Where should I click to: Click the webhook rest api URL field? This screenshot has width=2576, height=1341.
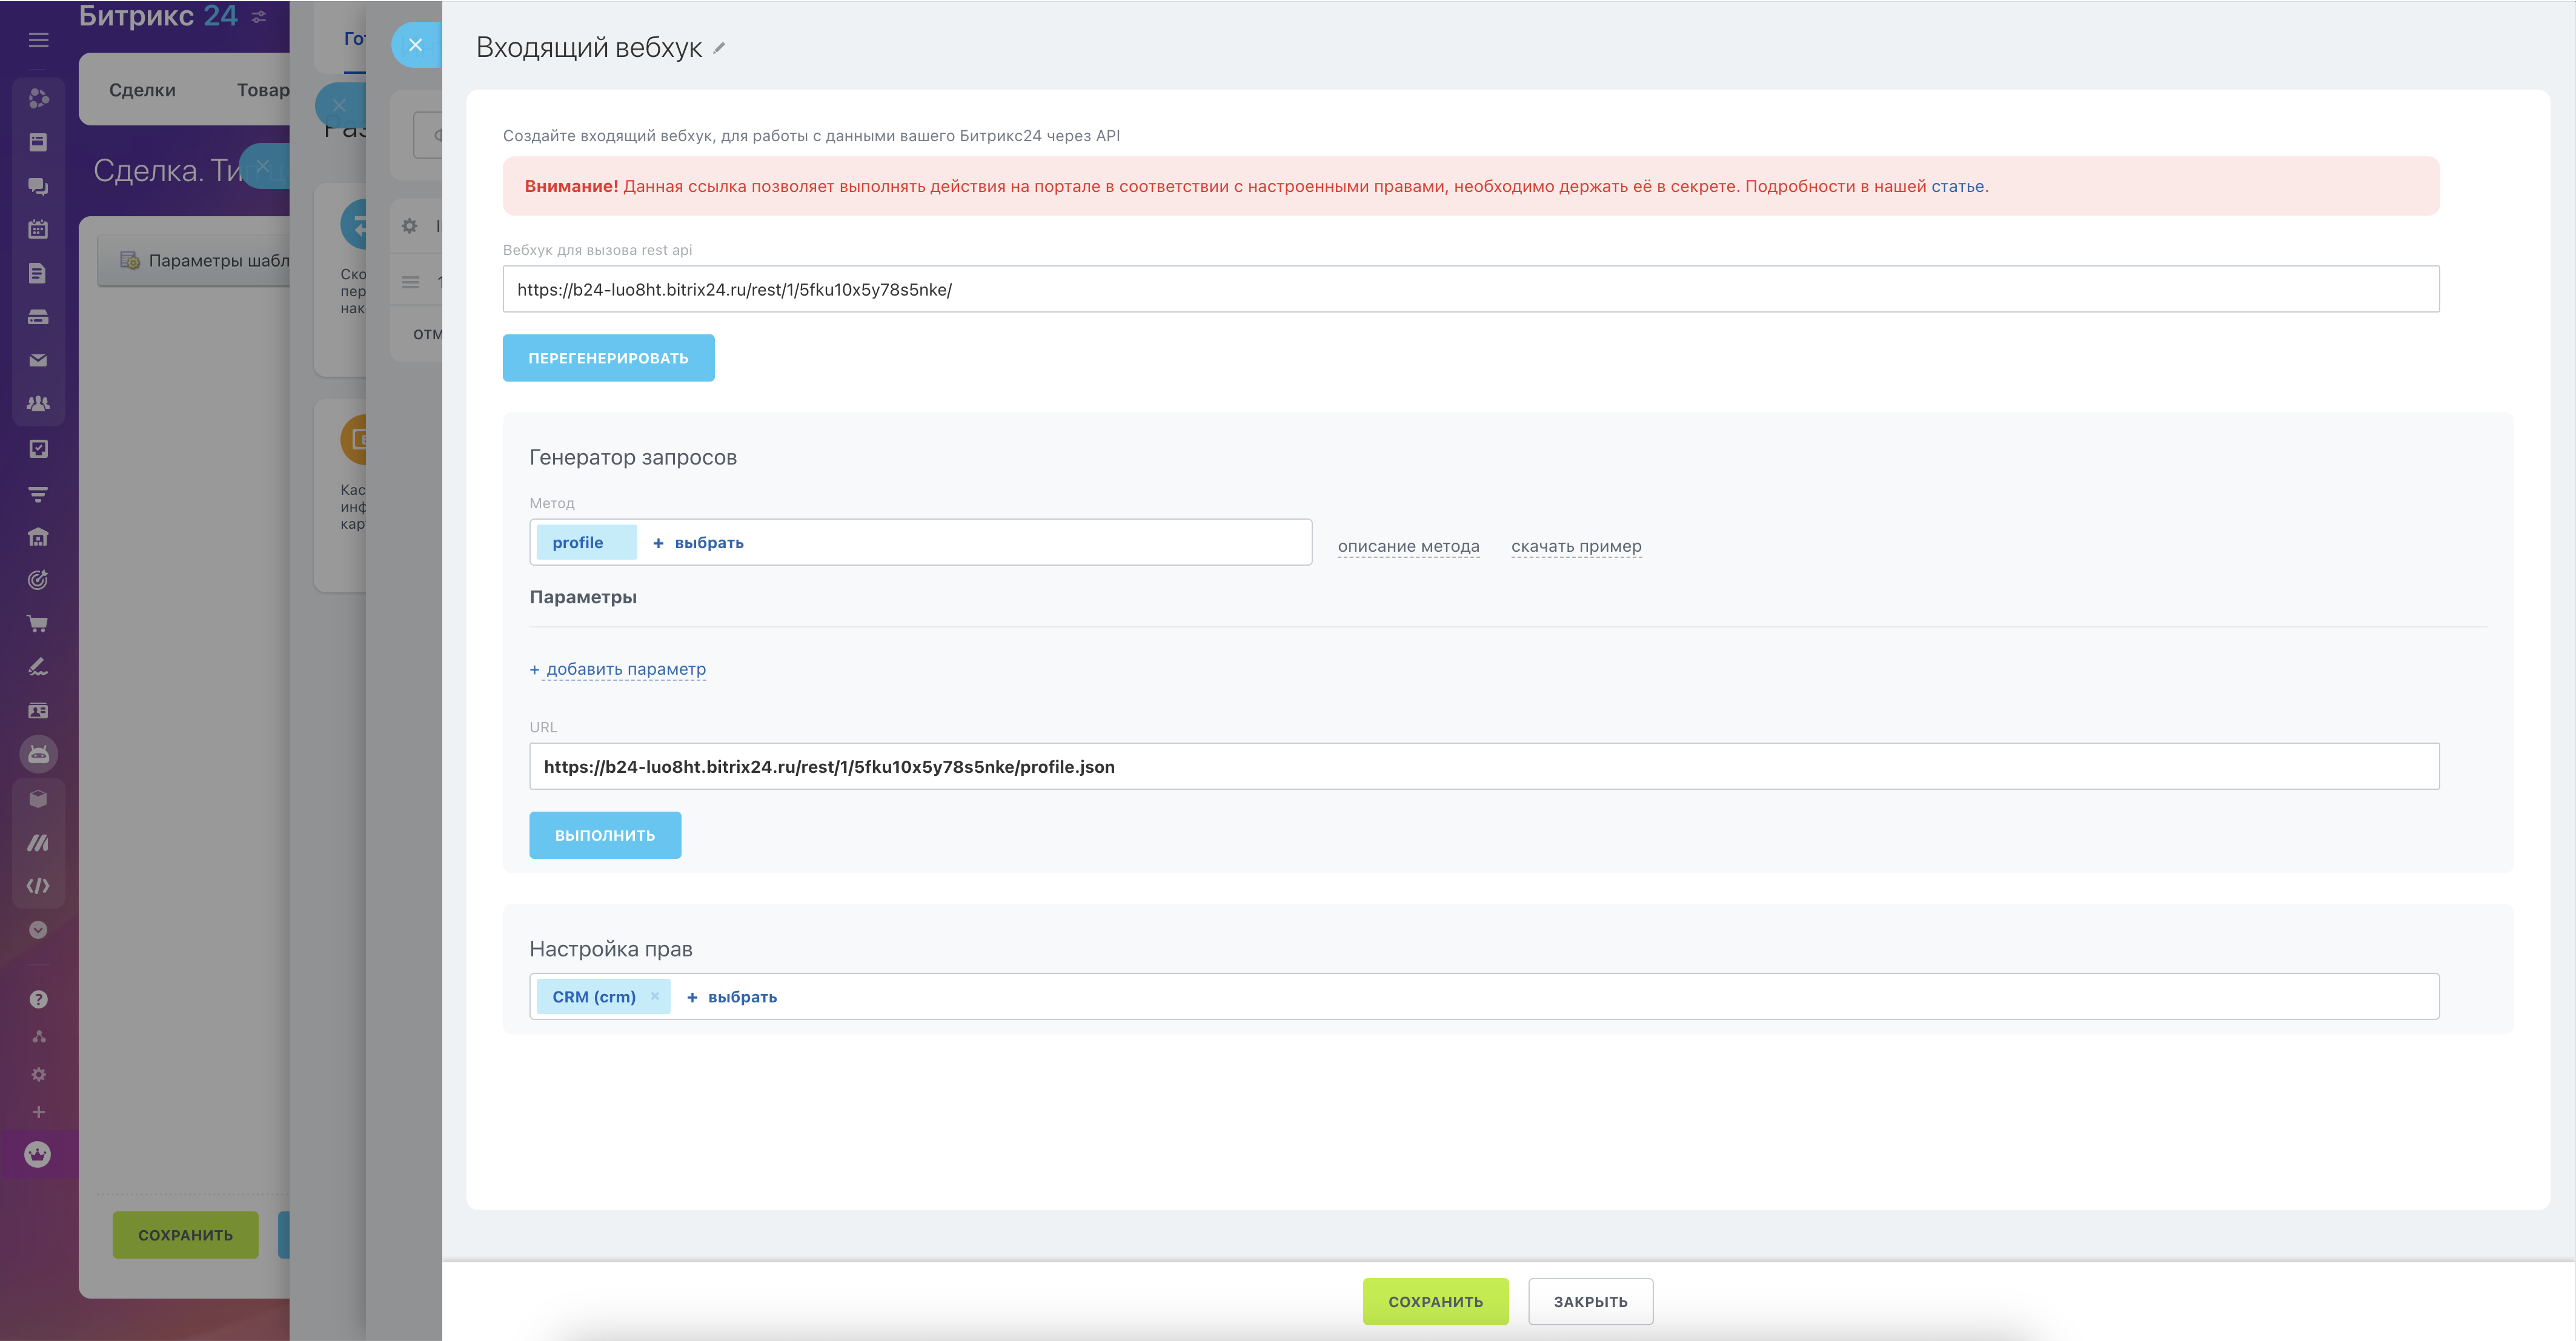[x=1470, y=289]
